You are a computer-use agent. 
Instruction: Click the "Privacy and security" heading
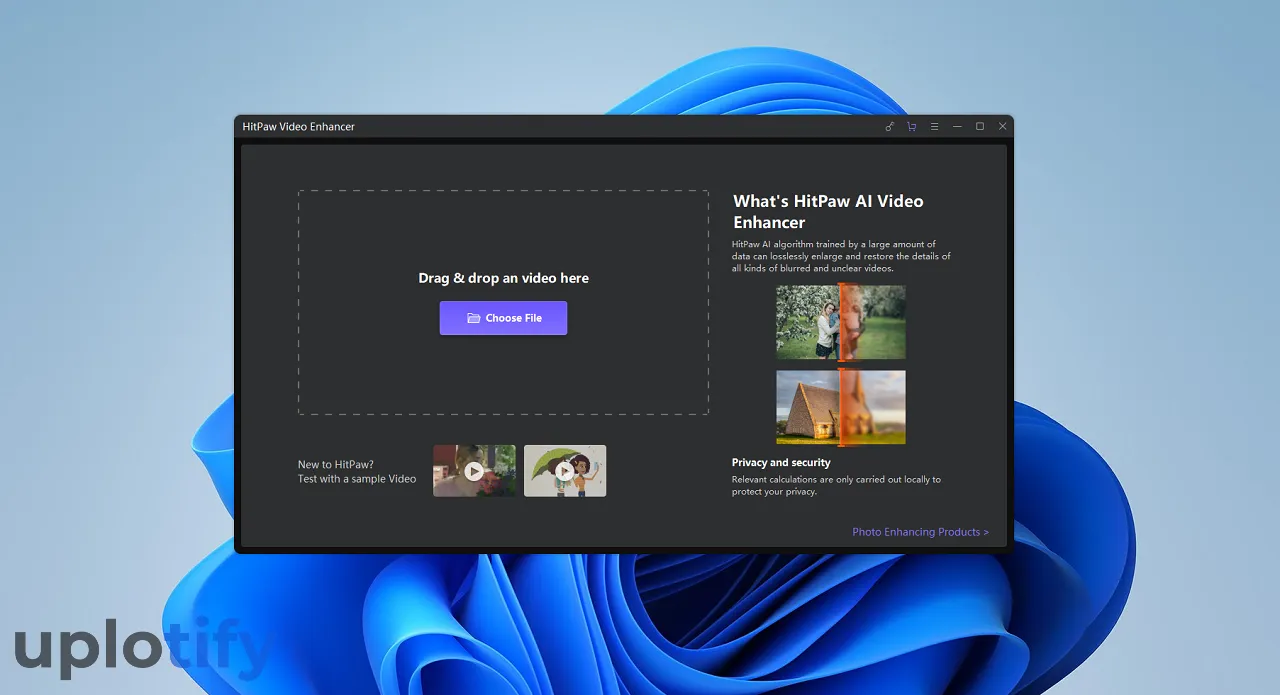coord(781,463)
